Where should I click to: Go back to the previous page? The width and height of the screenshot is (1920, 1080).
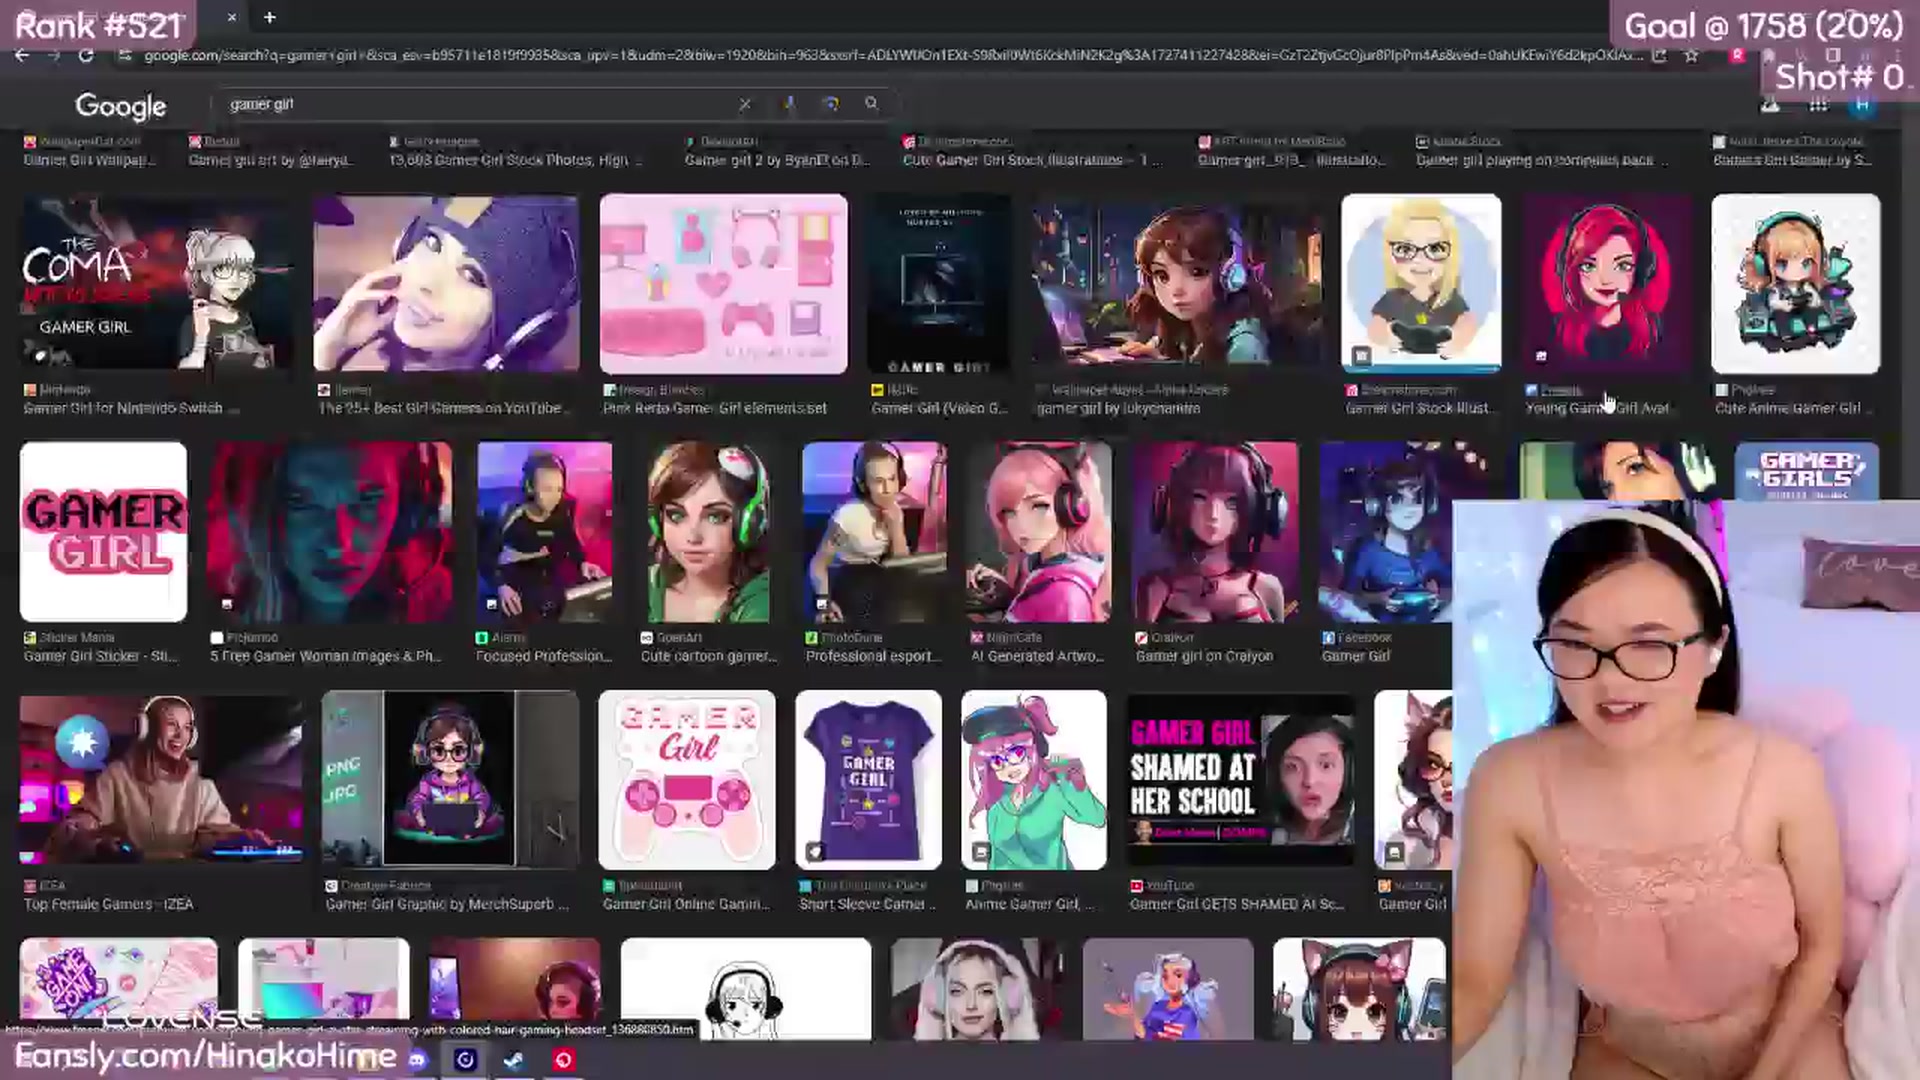click(22, 55)
